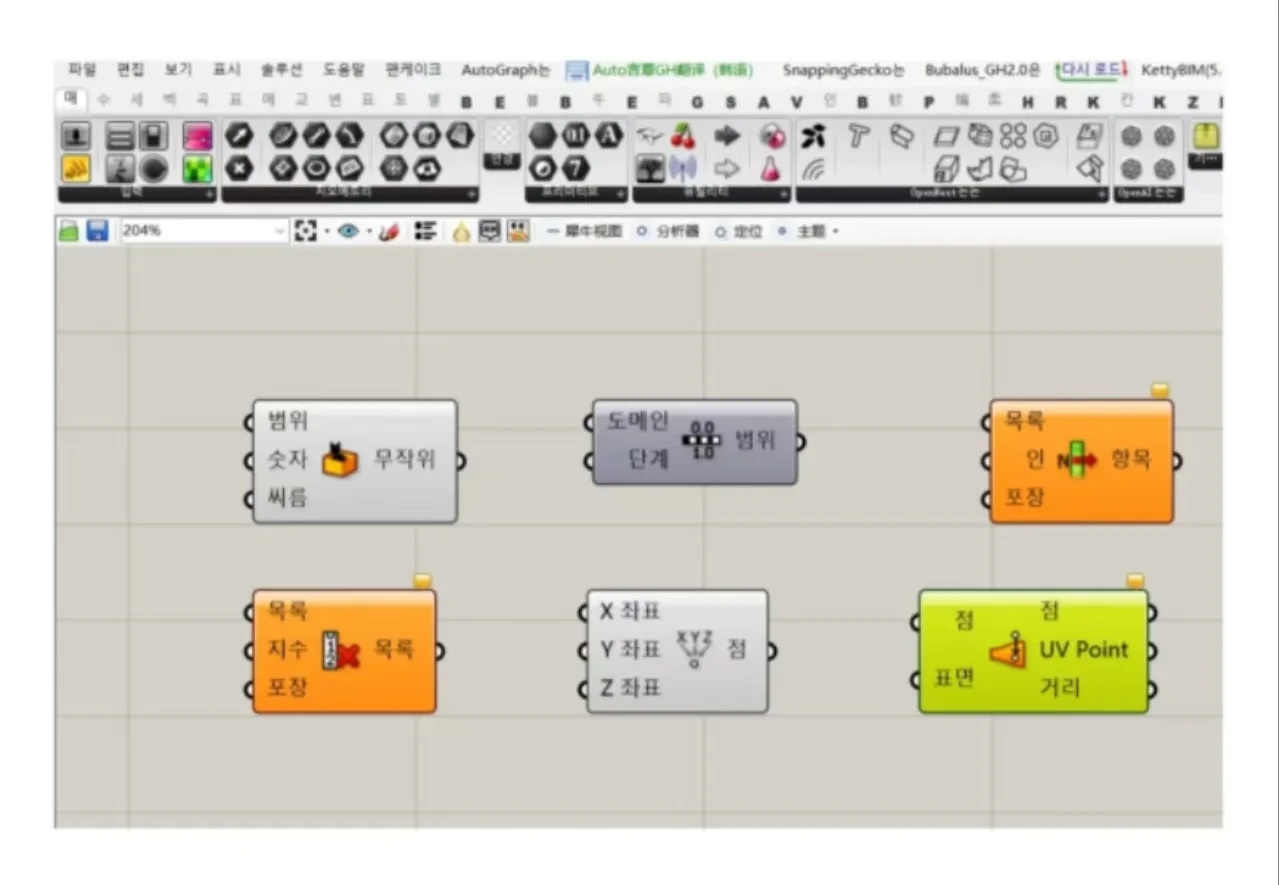Click the orange icon beside UV Point
The height and width of the screenshot is (885, 1279).
[x=1008, y=650]
